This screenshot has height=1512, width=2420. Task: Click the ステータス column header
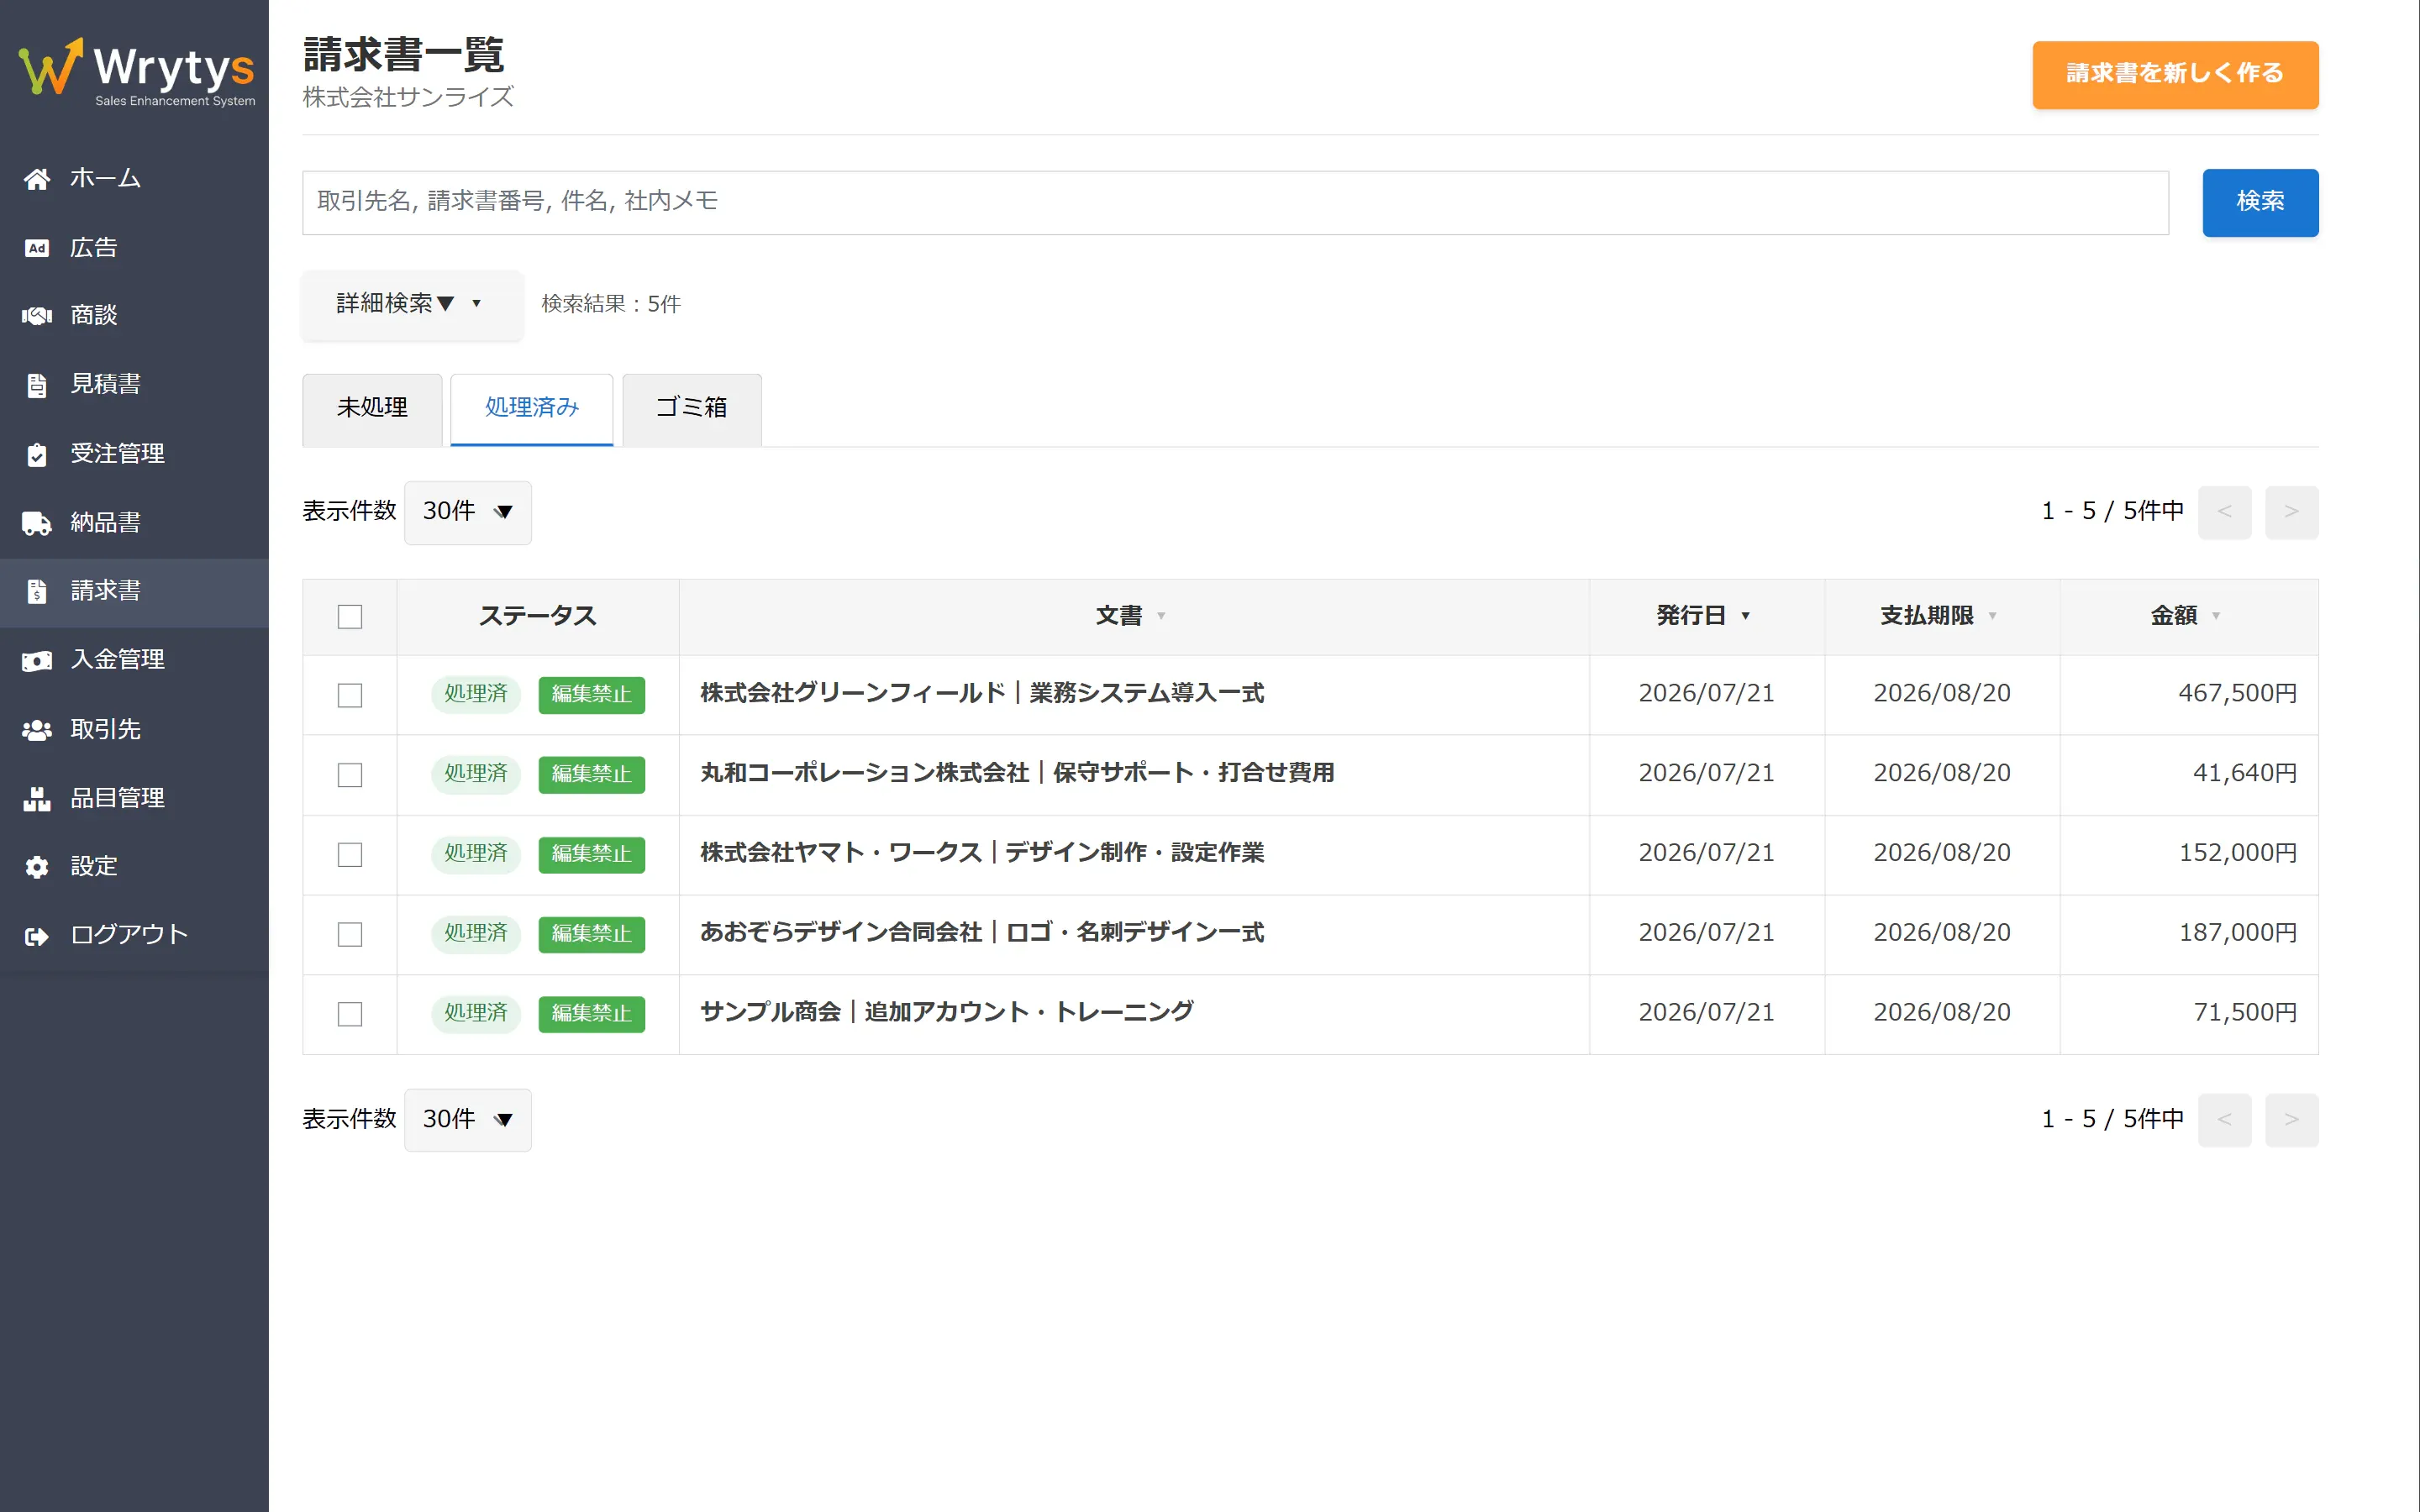[x=537, y=616]
